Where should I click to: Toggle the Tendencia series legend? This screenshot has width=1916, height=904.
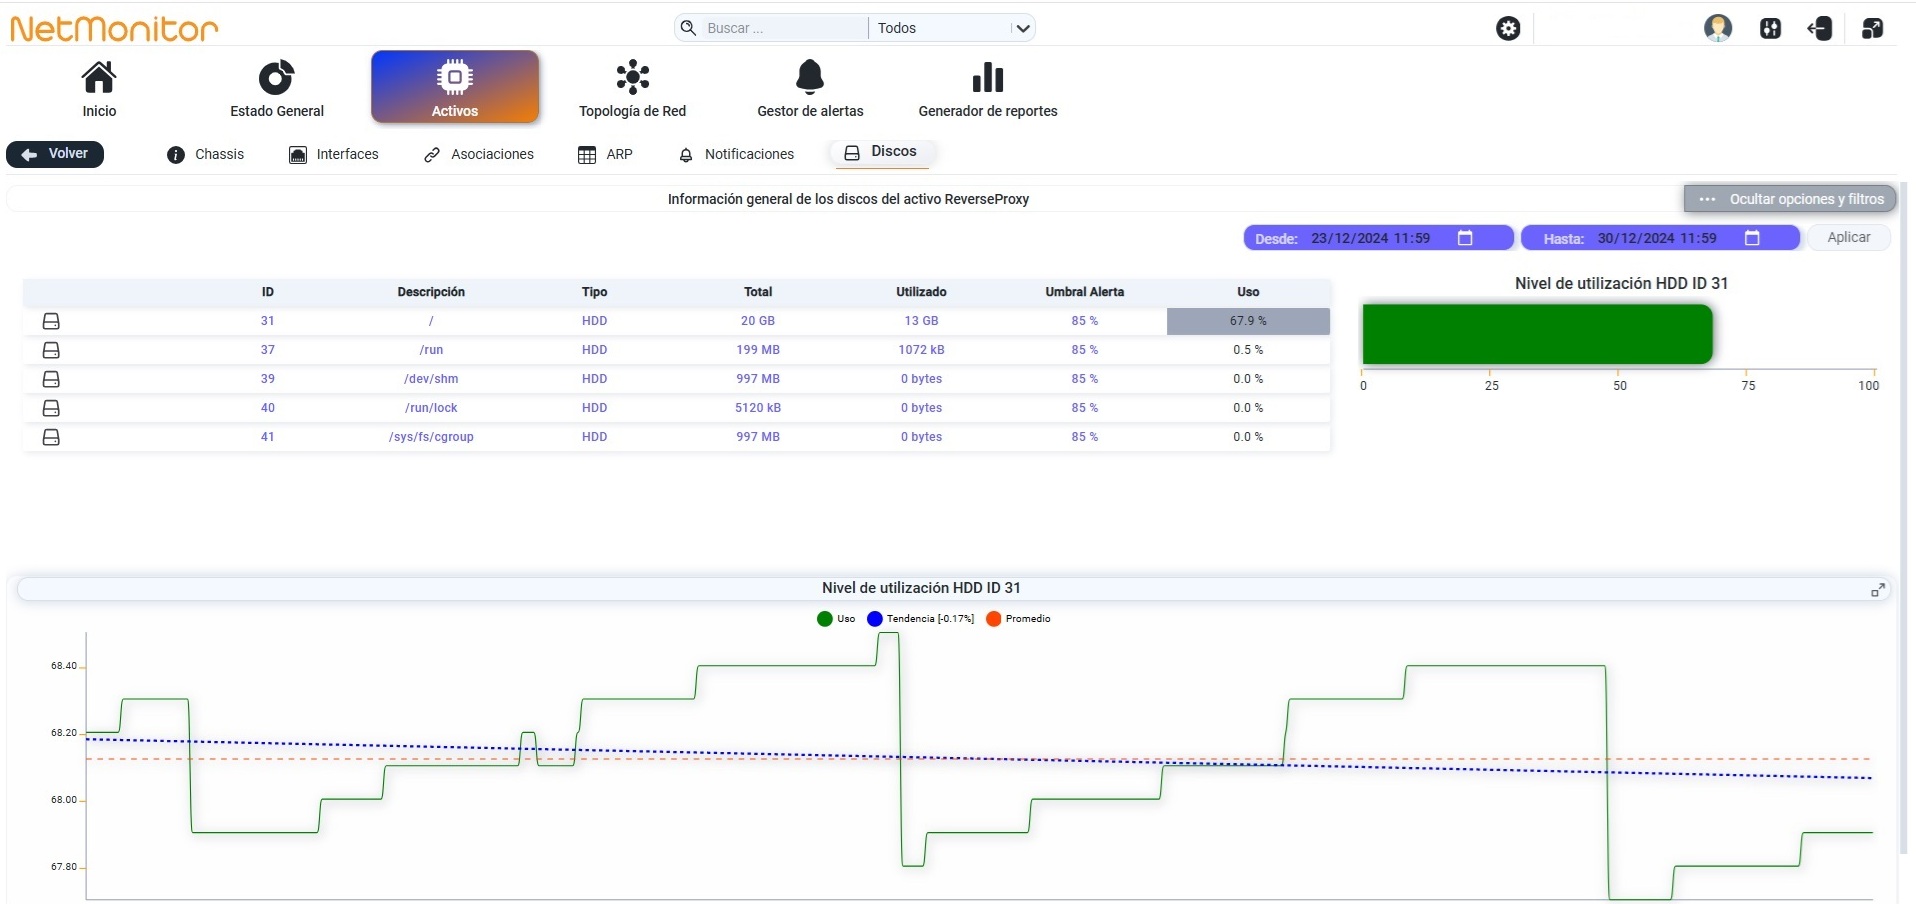tap(921, 619)
